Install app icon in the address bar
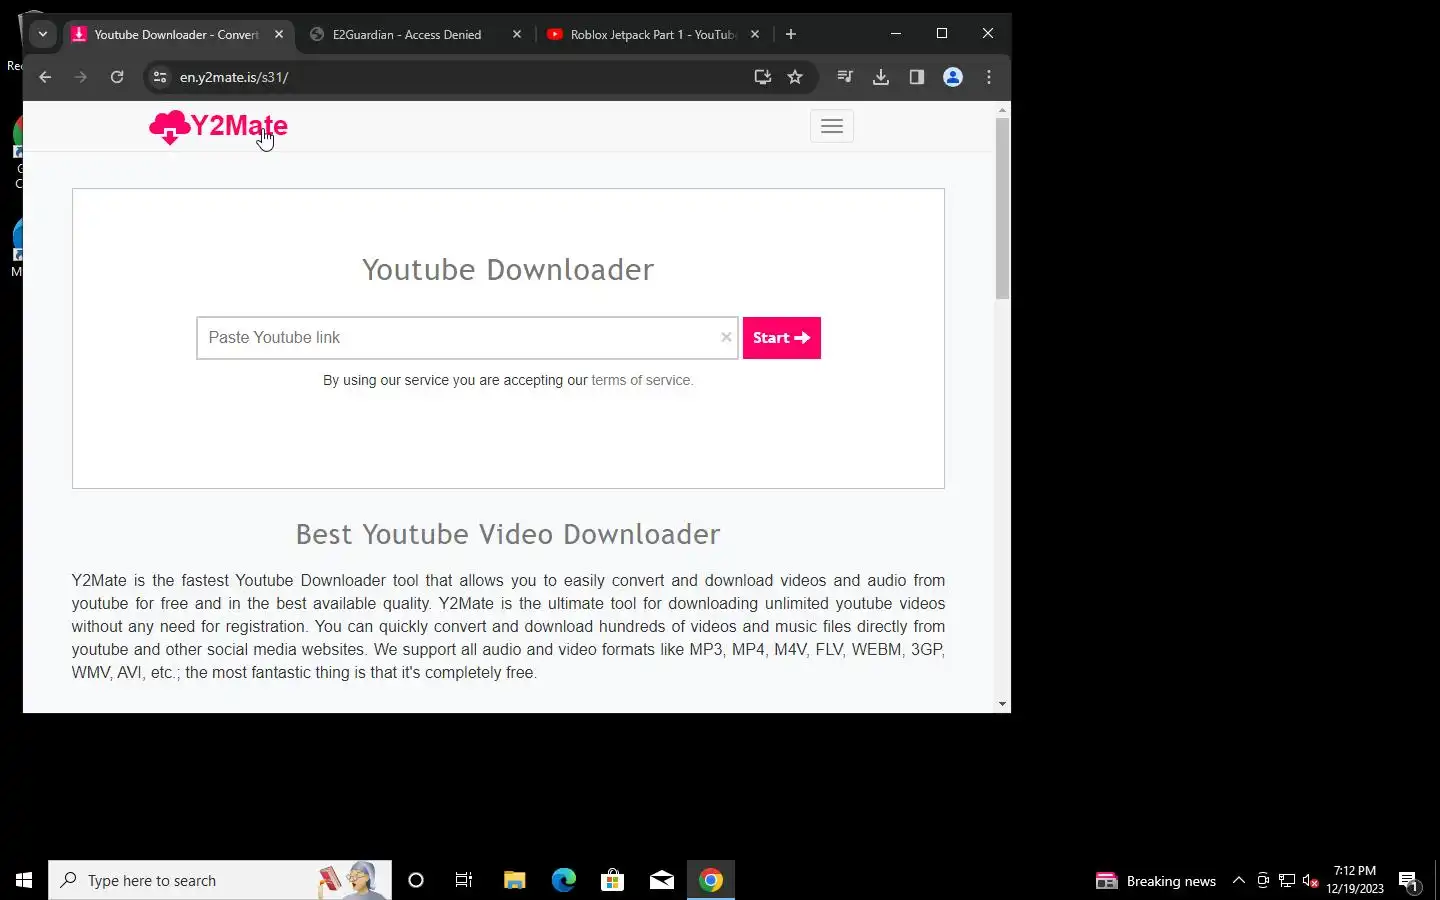The image size is (1440, 900). click(762, 77)
